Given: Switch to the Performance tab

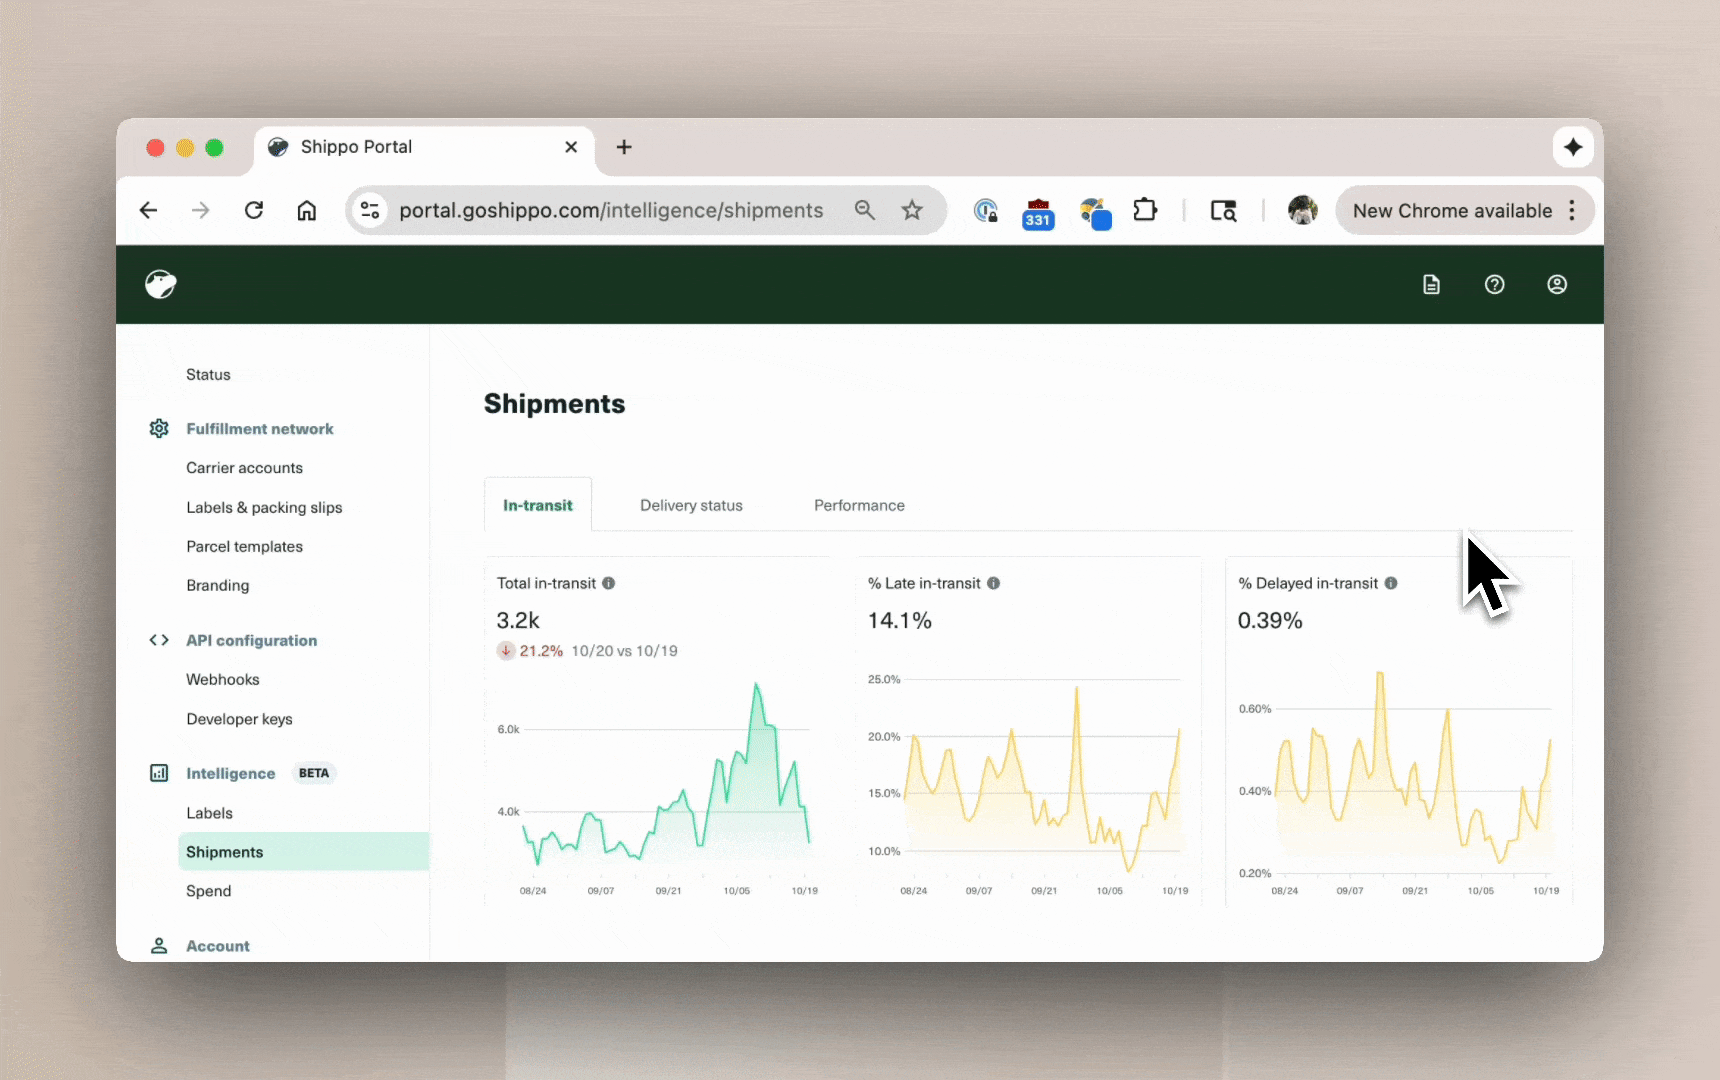Looking at the screenshot, I should pyautogui.click(x=859, y=505).
